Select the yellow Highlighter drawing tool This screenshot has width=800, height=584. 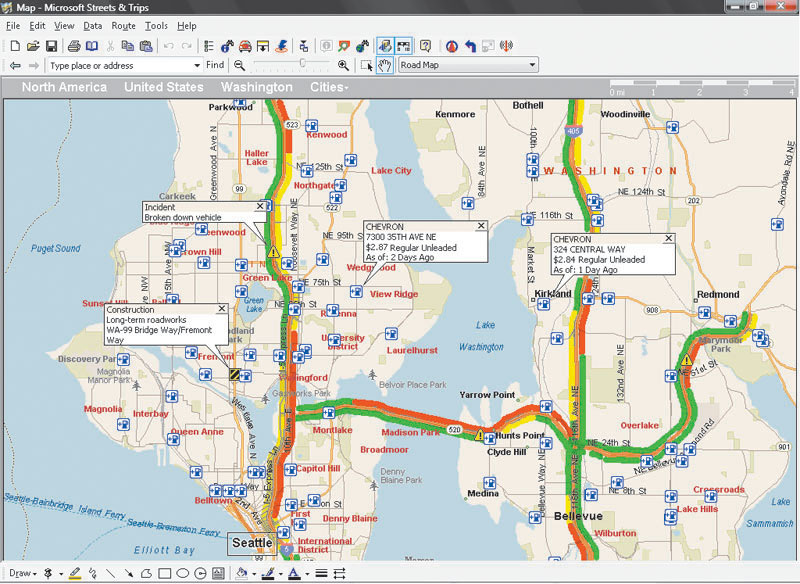pyautogui.click(x=74, y=572)
